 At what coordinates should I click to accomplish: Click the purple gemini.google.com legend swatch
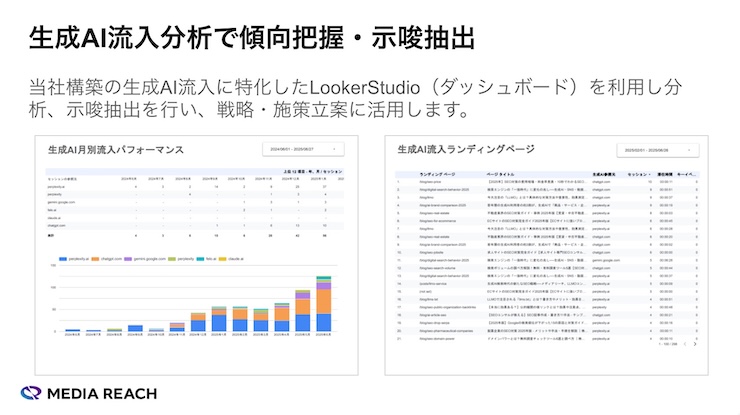pos(128,259)
